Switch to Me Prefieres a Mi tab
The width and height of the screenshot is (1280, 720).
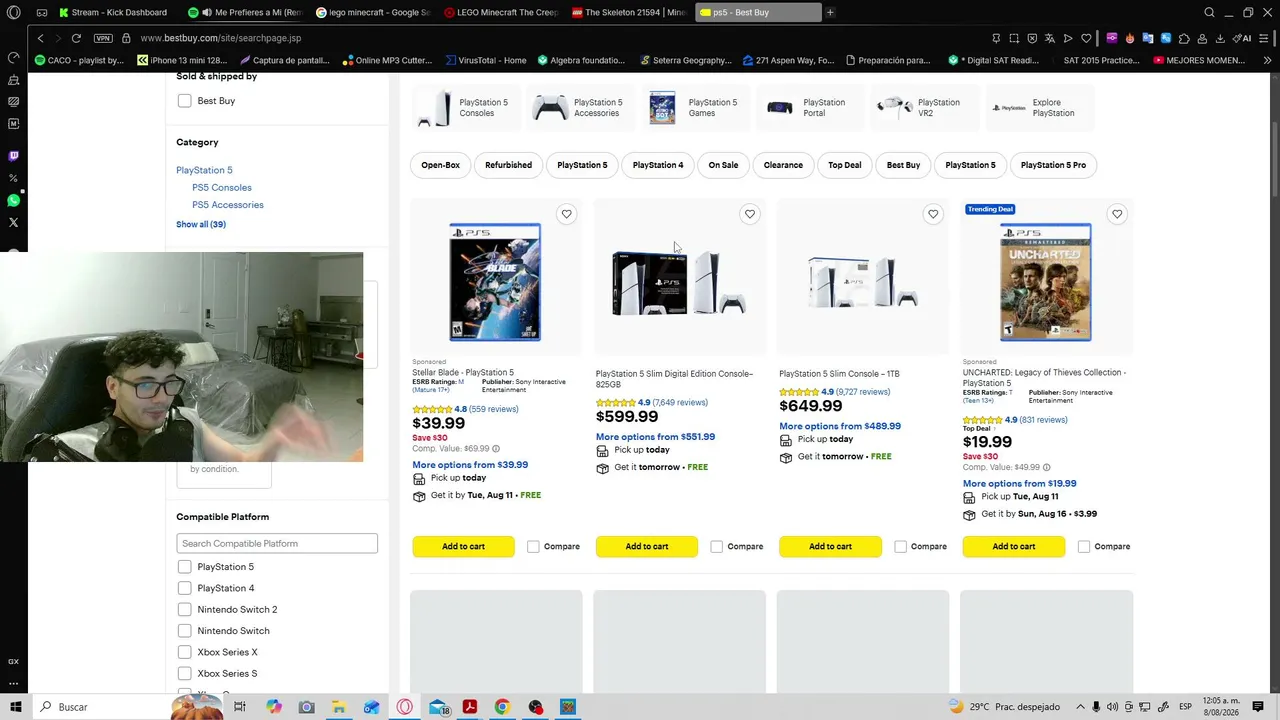(246, 12)
